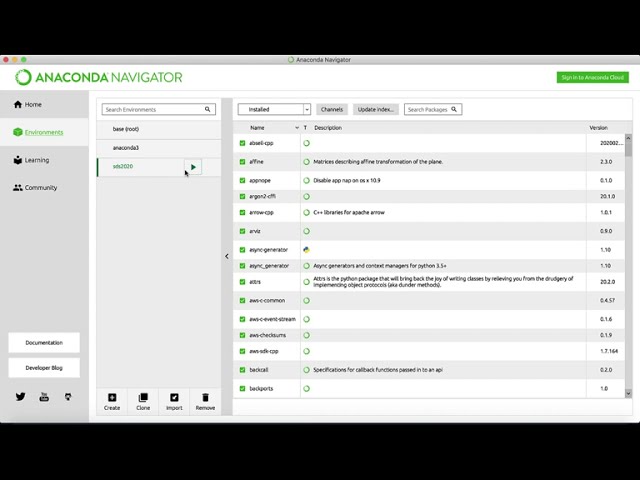Open the Twitter social link icon
Viewport: 640px width, 480px height.
pyautogui.click(x=20, y=396)
